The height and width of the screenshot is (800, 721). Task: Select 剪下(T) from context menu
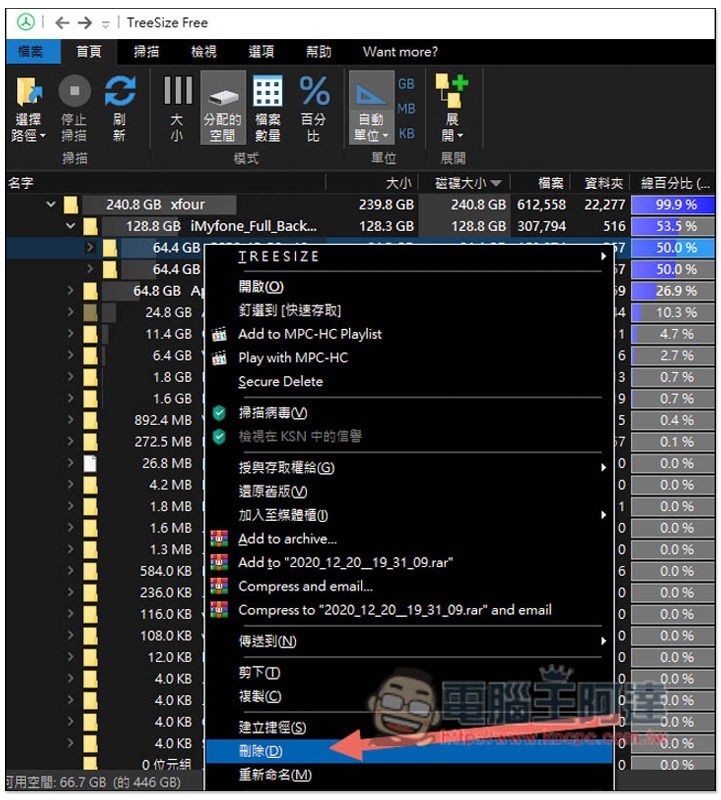(409, 673)
